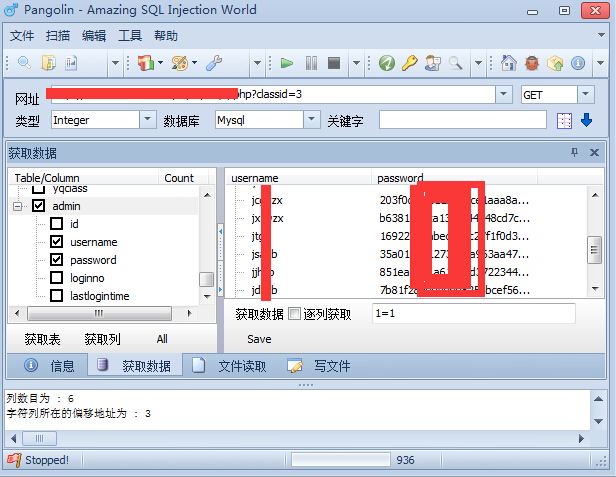
Task: Select the 获取数据 bottom tab
Action: tap(135, 366)
